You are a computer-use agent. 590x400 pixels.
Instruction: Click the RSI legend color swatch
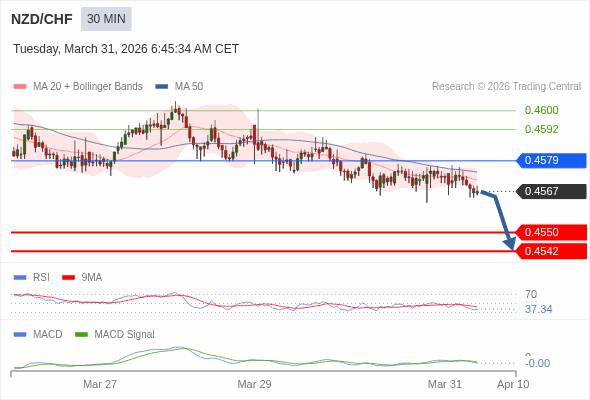[x=20, y=278]
